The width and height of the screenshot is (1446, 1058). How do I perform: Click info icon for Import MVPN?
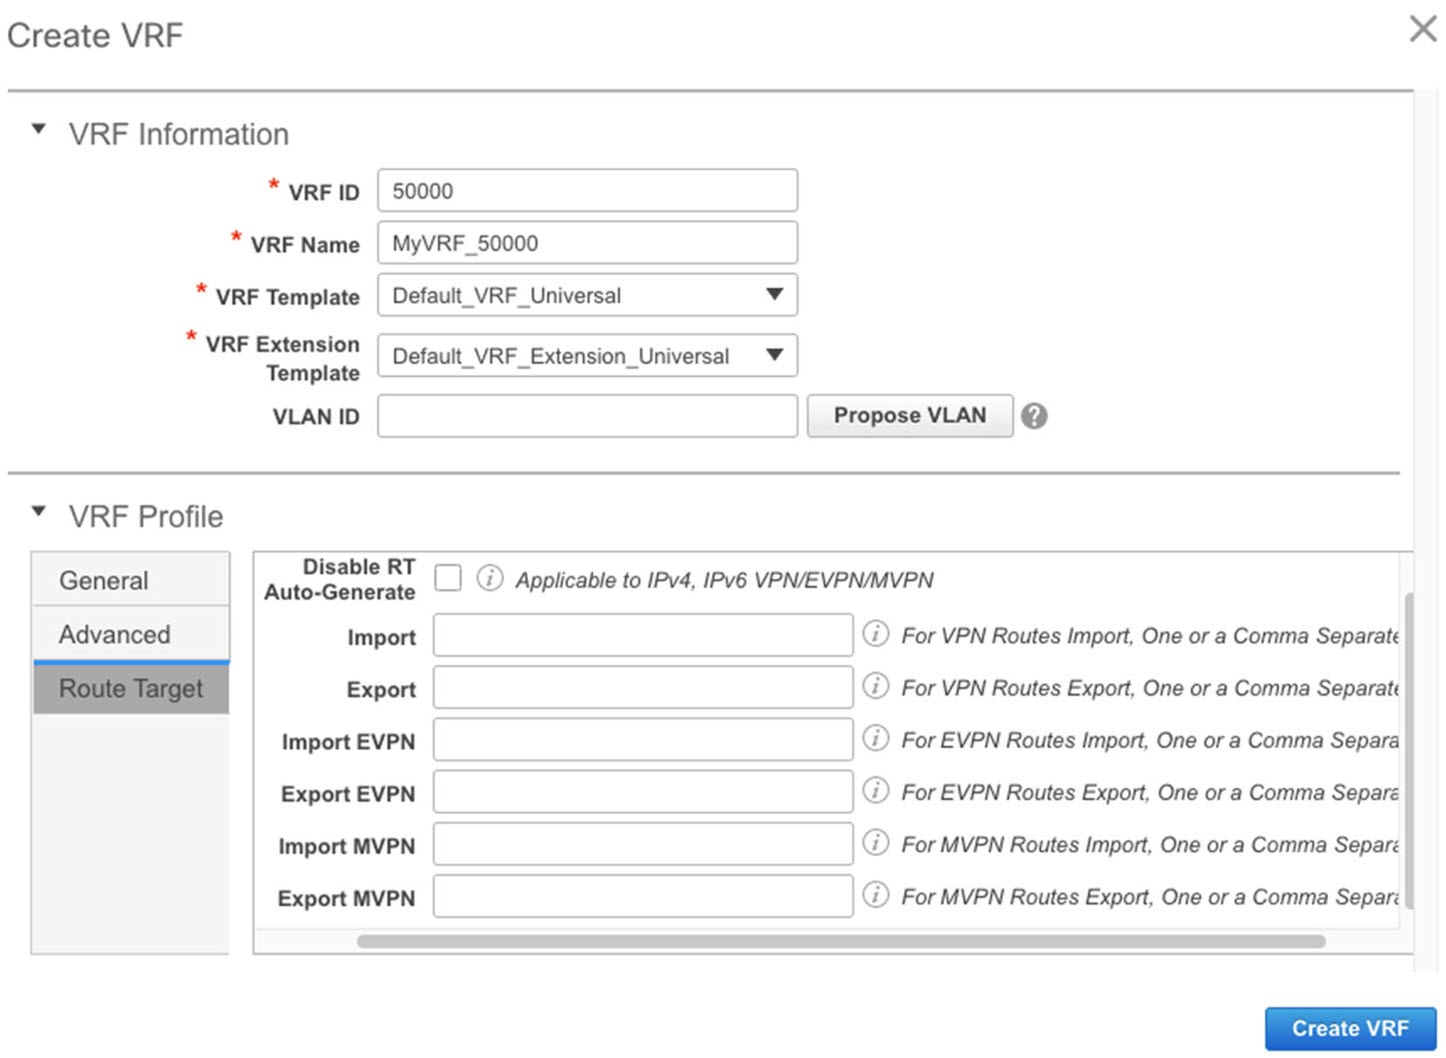tap(875, 843)
